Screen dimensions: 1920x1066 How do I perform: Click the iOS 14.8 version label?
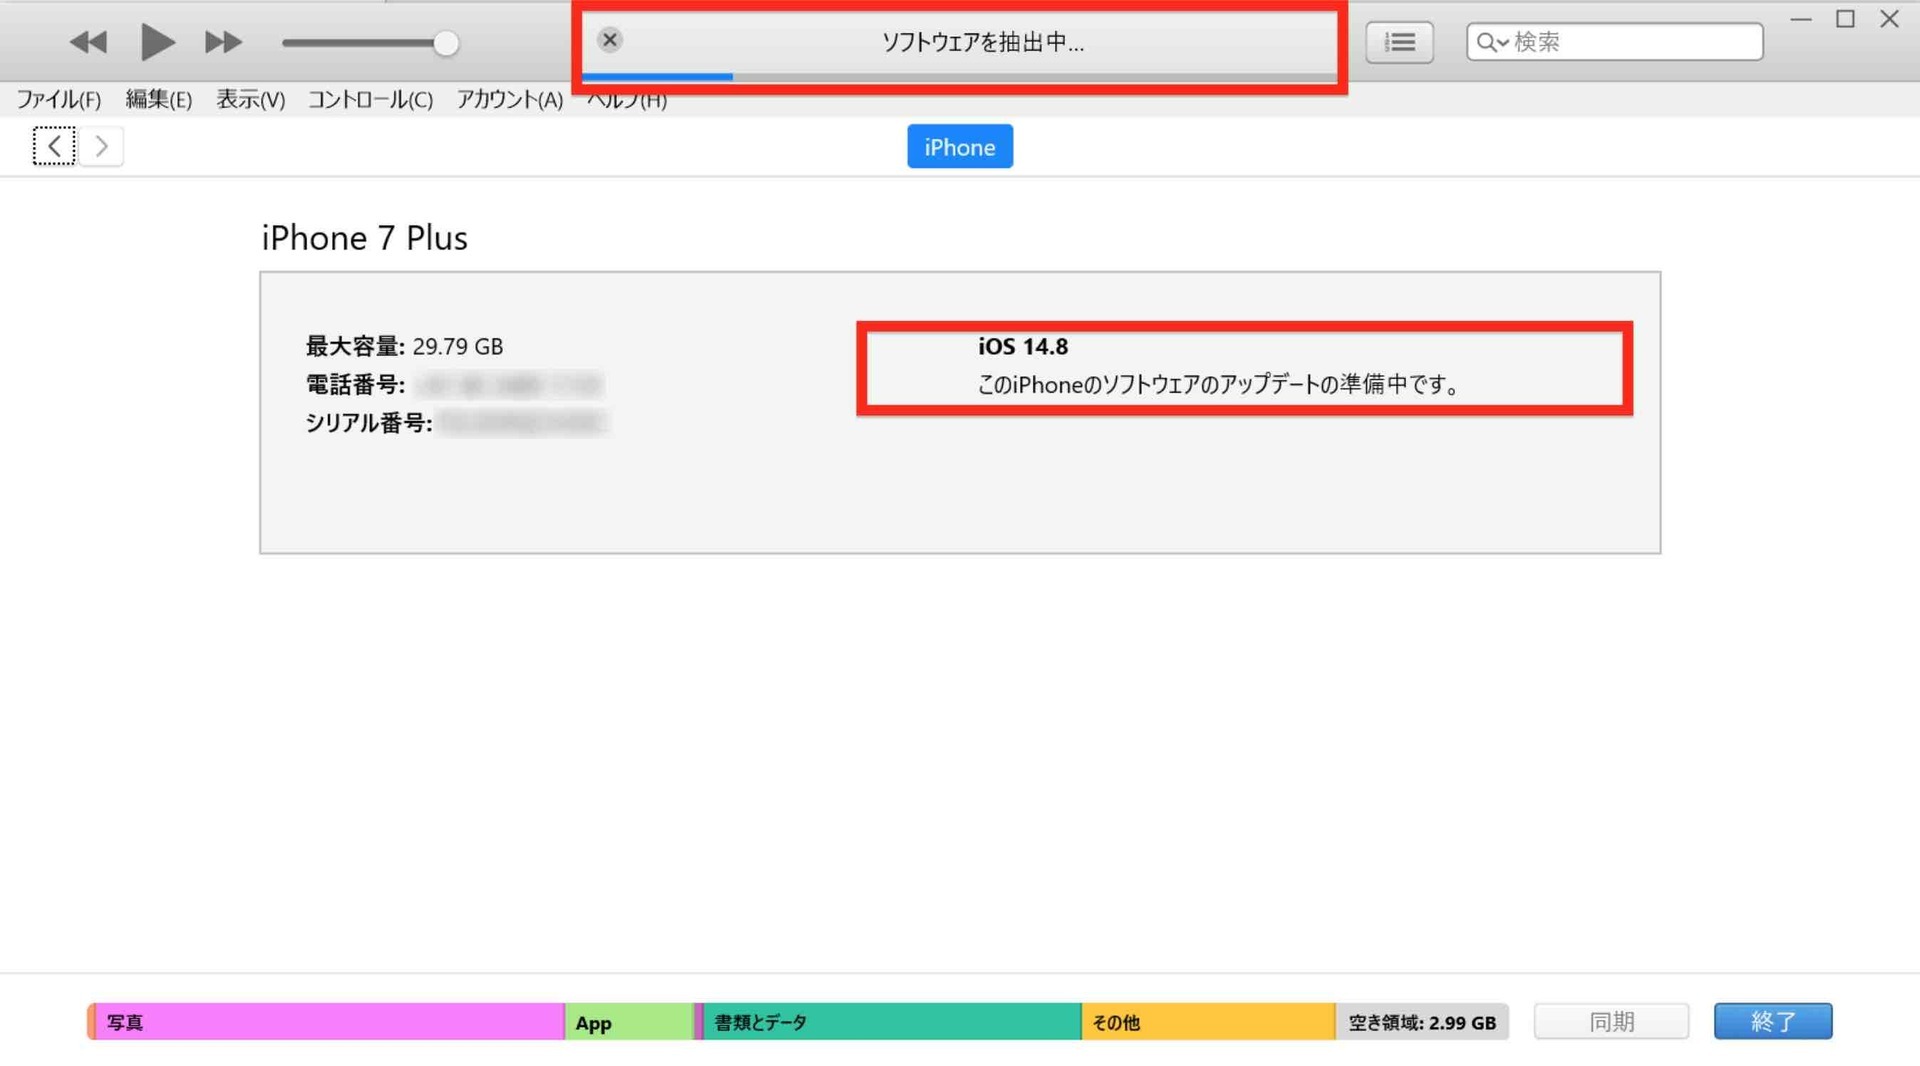[x=1023, y=346]
